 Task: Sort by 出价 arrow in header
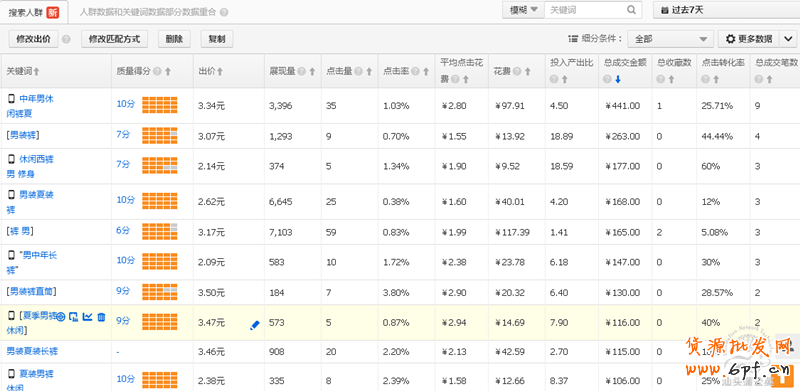tap(219, 71)
